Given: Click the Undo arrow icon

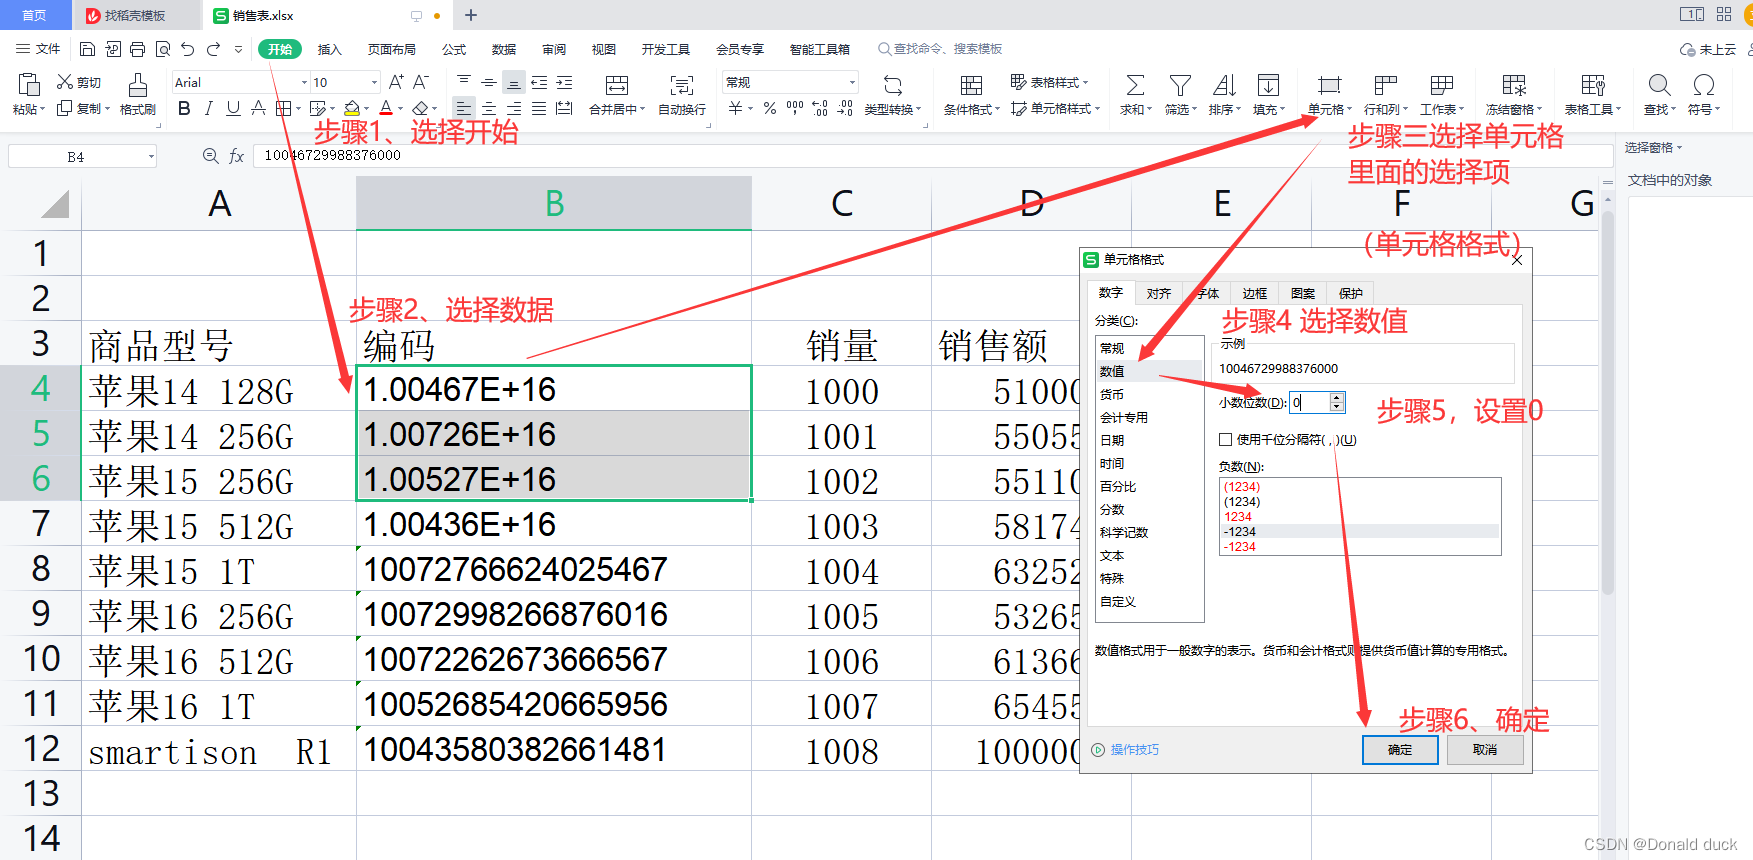Looking at the screenshot, I should pyautogui.click(x=187, y=49).
